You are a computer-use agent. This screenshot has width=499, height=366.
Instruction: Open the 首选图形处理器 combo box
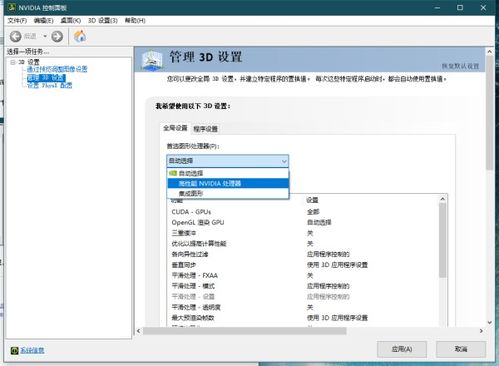pyautogui.click(x=228, y=161)
